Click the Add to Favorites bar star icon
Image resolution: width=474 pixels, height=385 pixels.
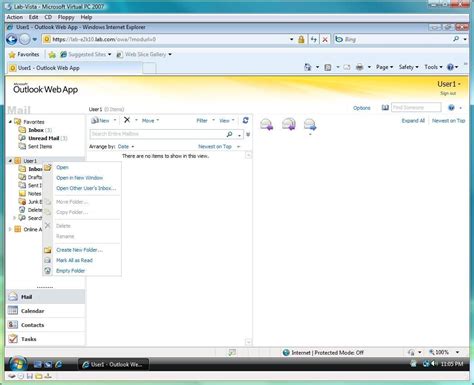[52, 55]
